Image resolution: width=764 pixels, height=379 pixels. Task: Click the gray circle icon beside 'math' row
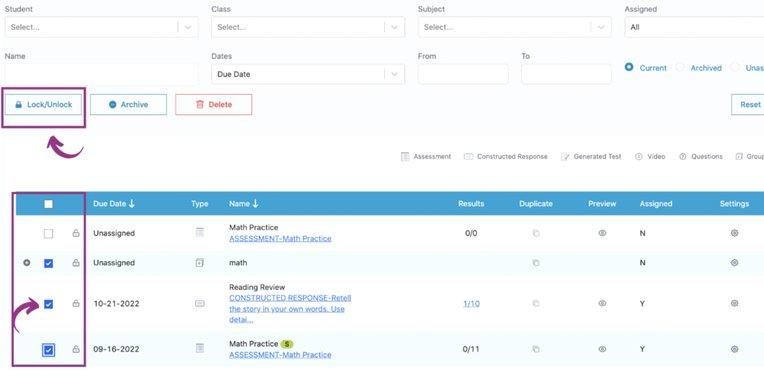[27, 263]
